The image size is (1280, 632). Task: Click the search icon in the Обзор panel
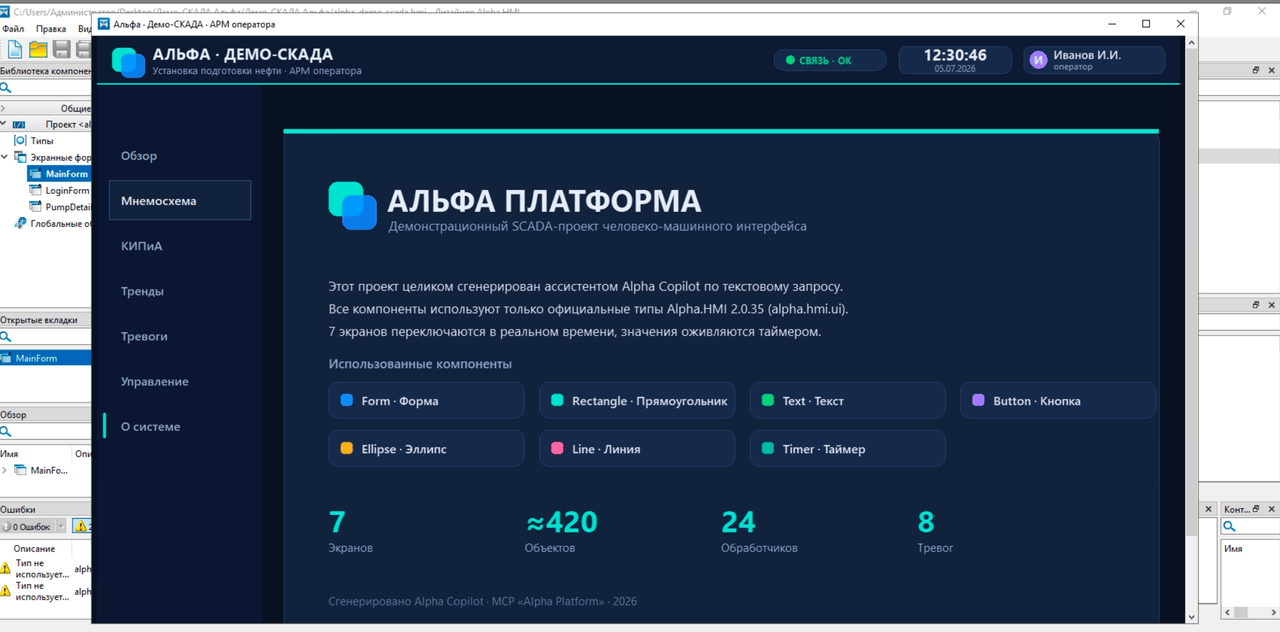click(6, 432)
